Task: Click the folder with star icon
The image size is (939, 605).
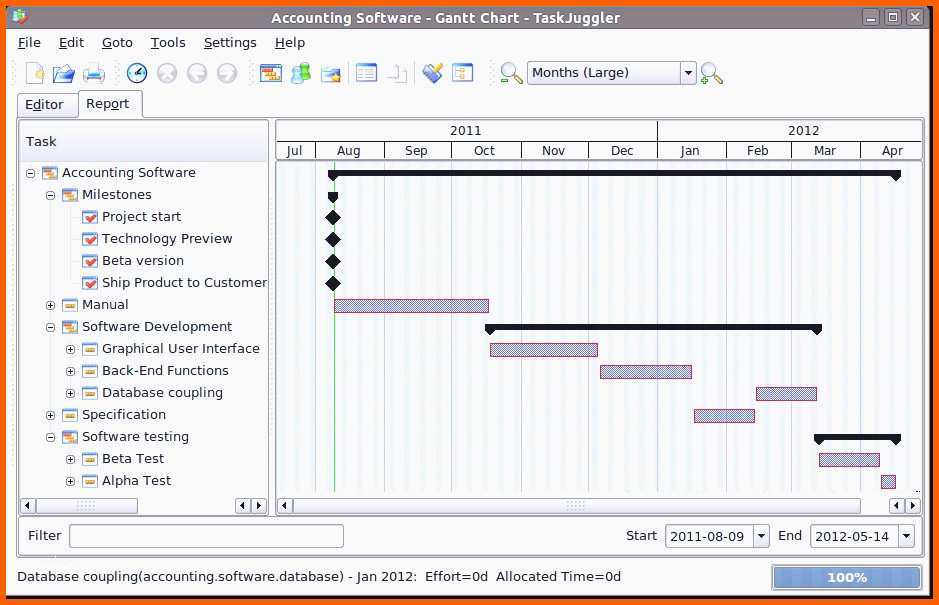Action: click(331, 74)
